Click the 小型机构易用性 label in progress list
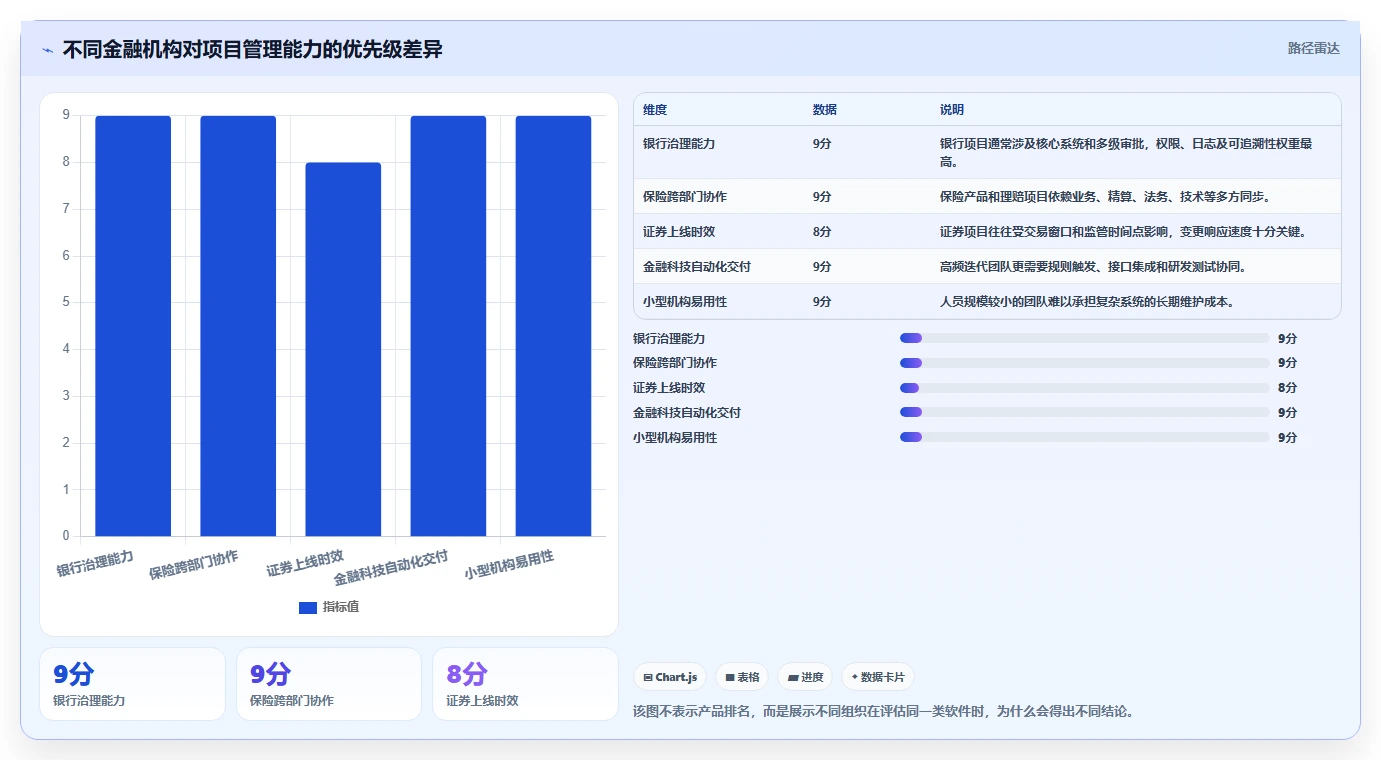 [x=675, y=438]
